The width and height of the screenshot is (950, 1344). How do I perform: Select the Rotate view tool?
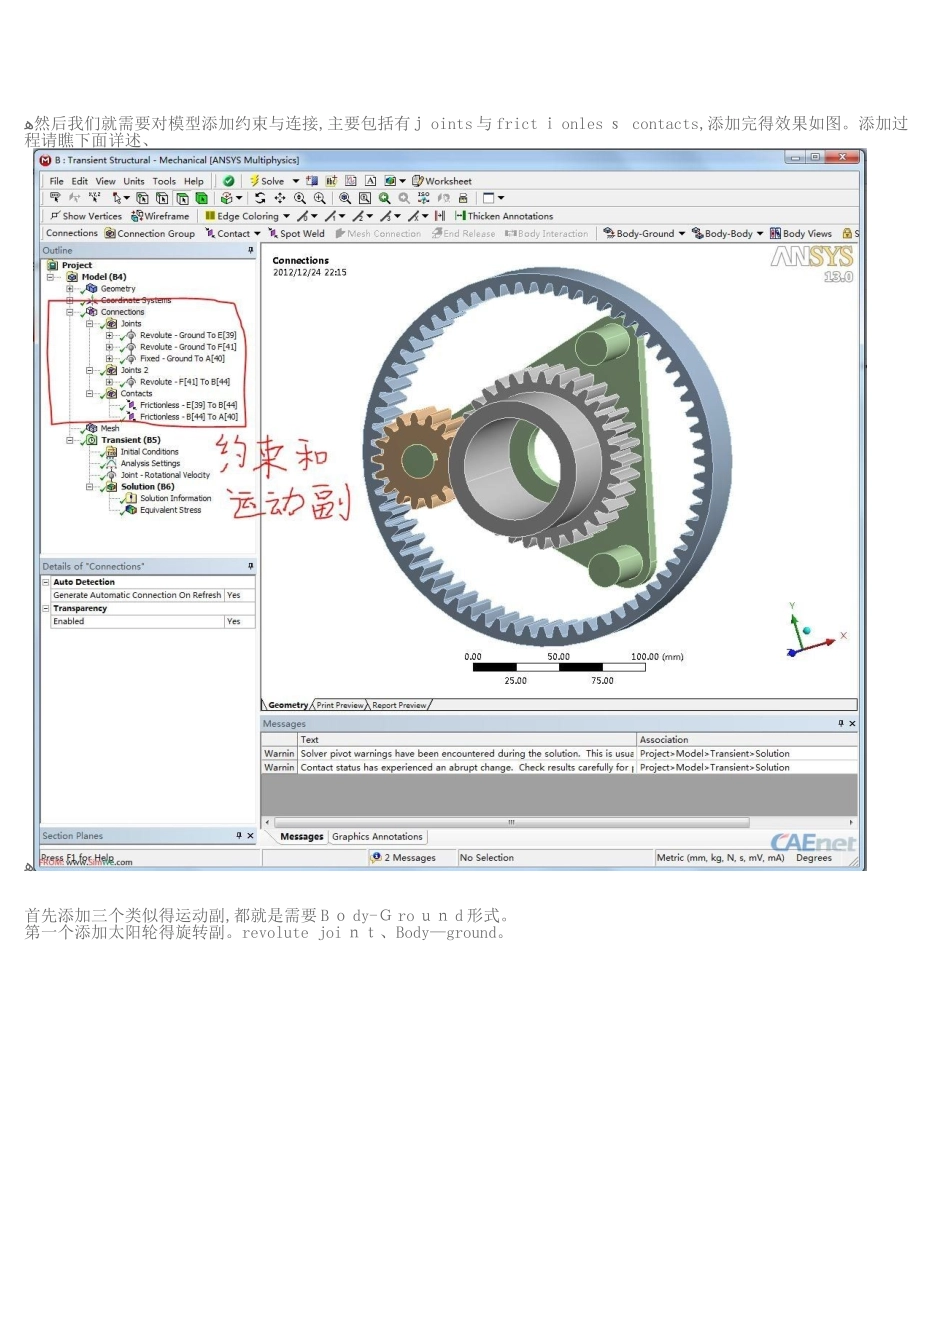[x=260, y=198]
